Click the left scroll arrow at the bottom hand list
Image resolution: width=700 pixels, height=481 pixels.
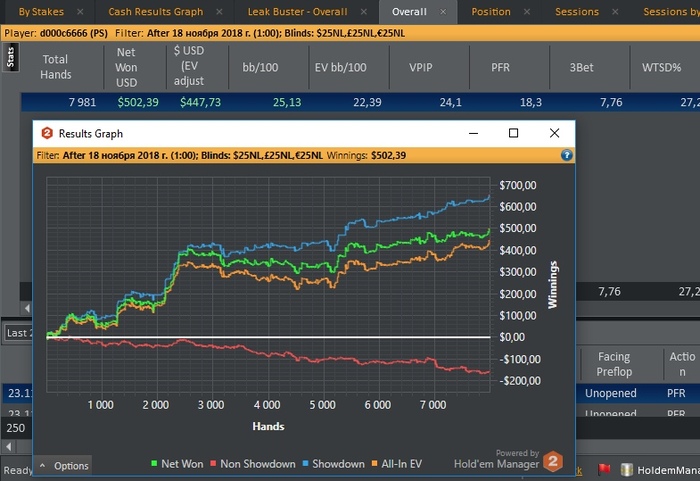coord(8,446)
